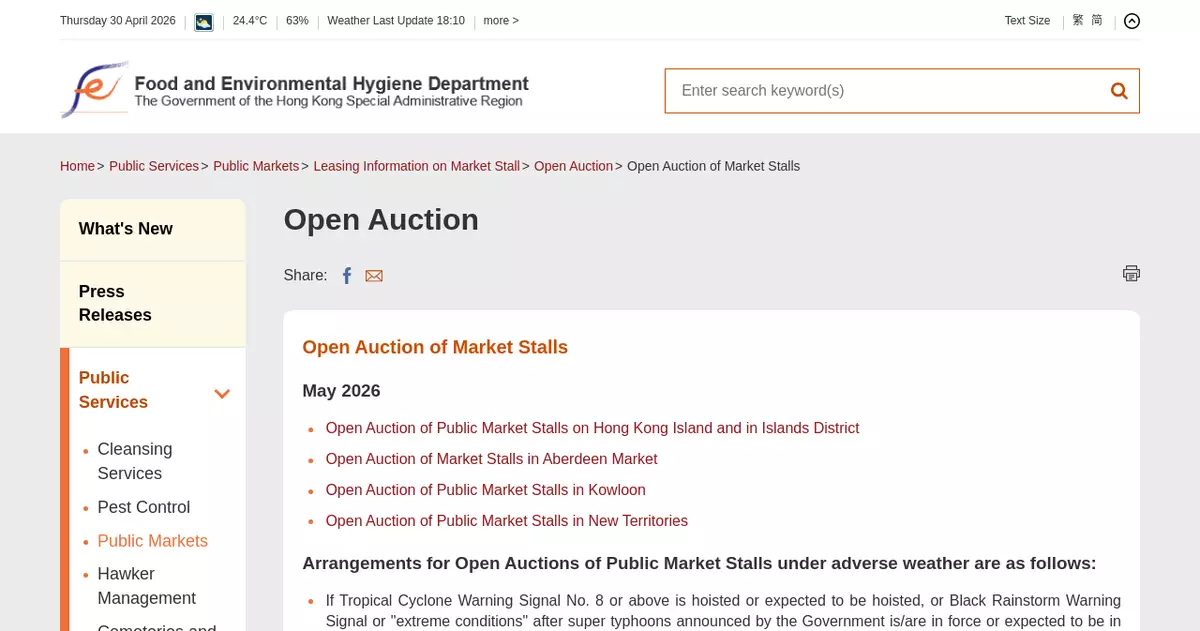The width and height of the screenshot is (1200, 631).
Task: Click the print page icon
Action: point(1131,273)
